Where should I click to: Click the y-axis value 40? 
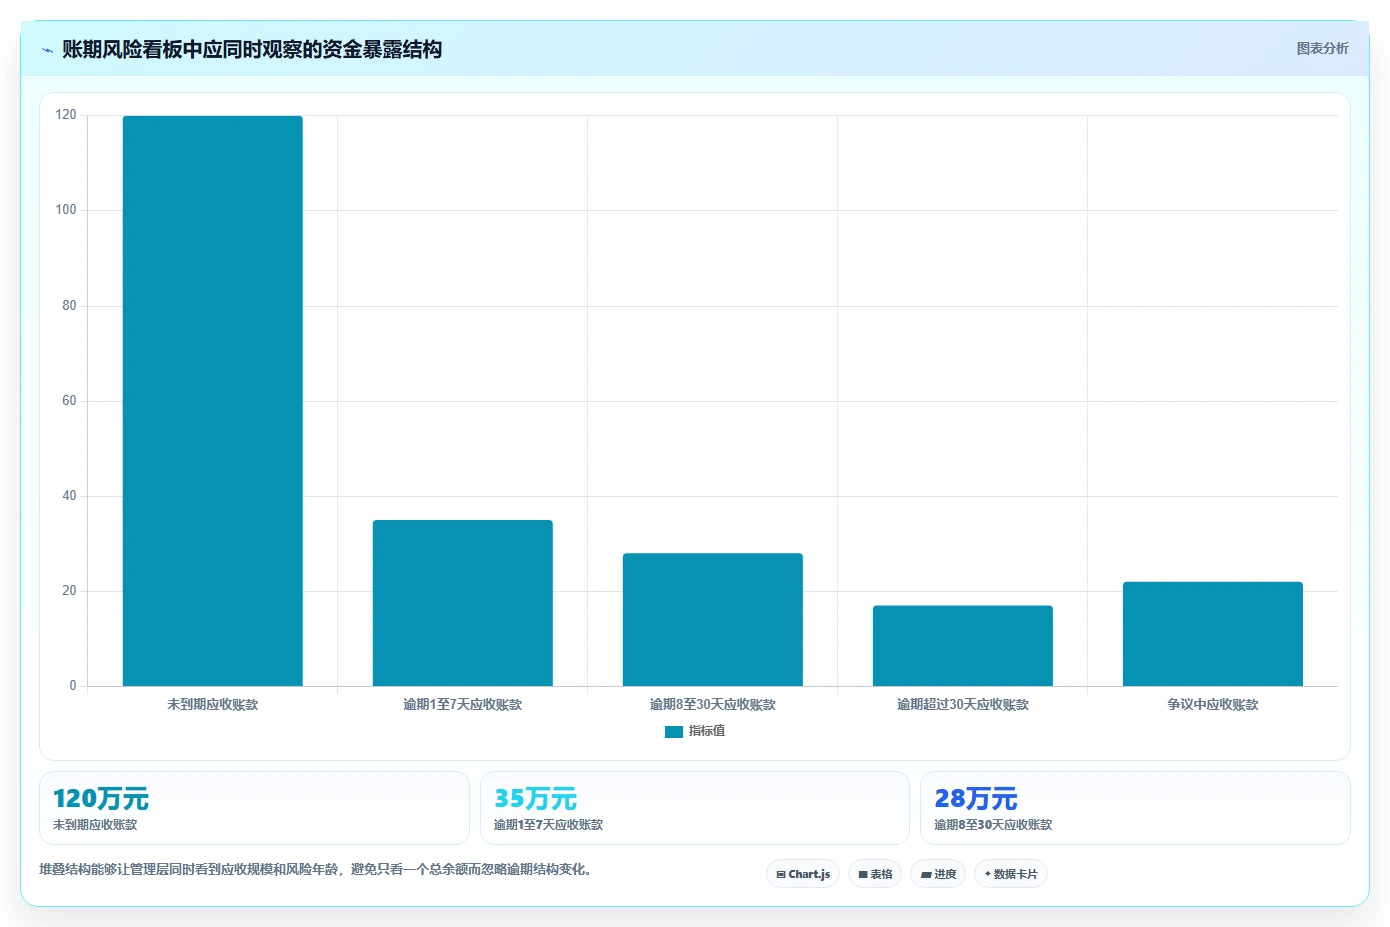69,496
